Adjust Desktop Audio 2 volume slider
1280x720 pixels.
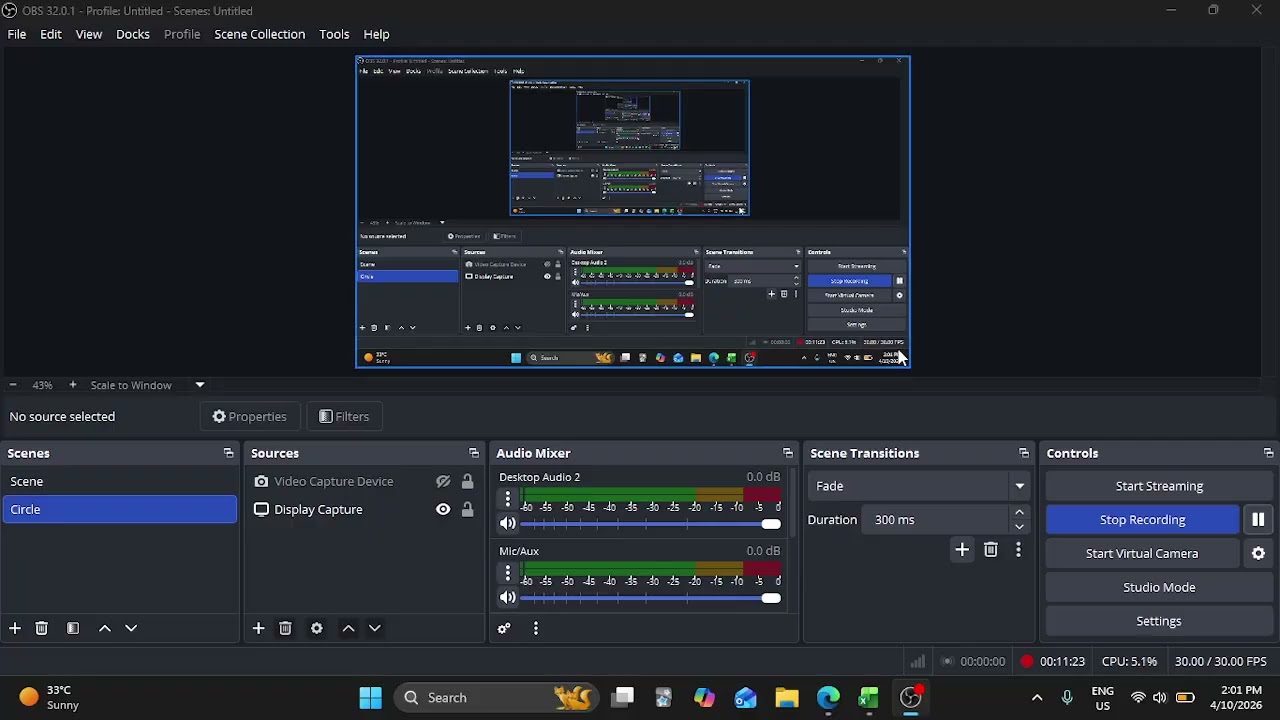pyautogui.click(x=650, y=524)
